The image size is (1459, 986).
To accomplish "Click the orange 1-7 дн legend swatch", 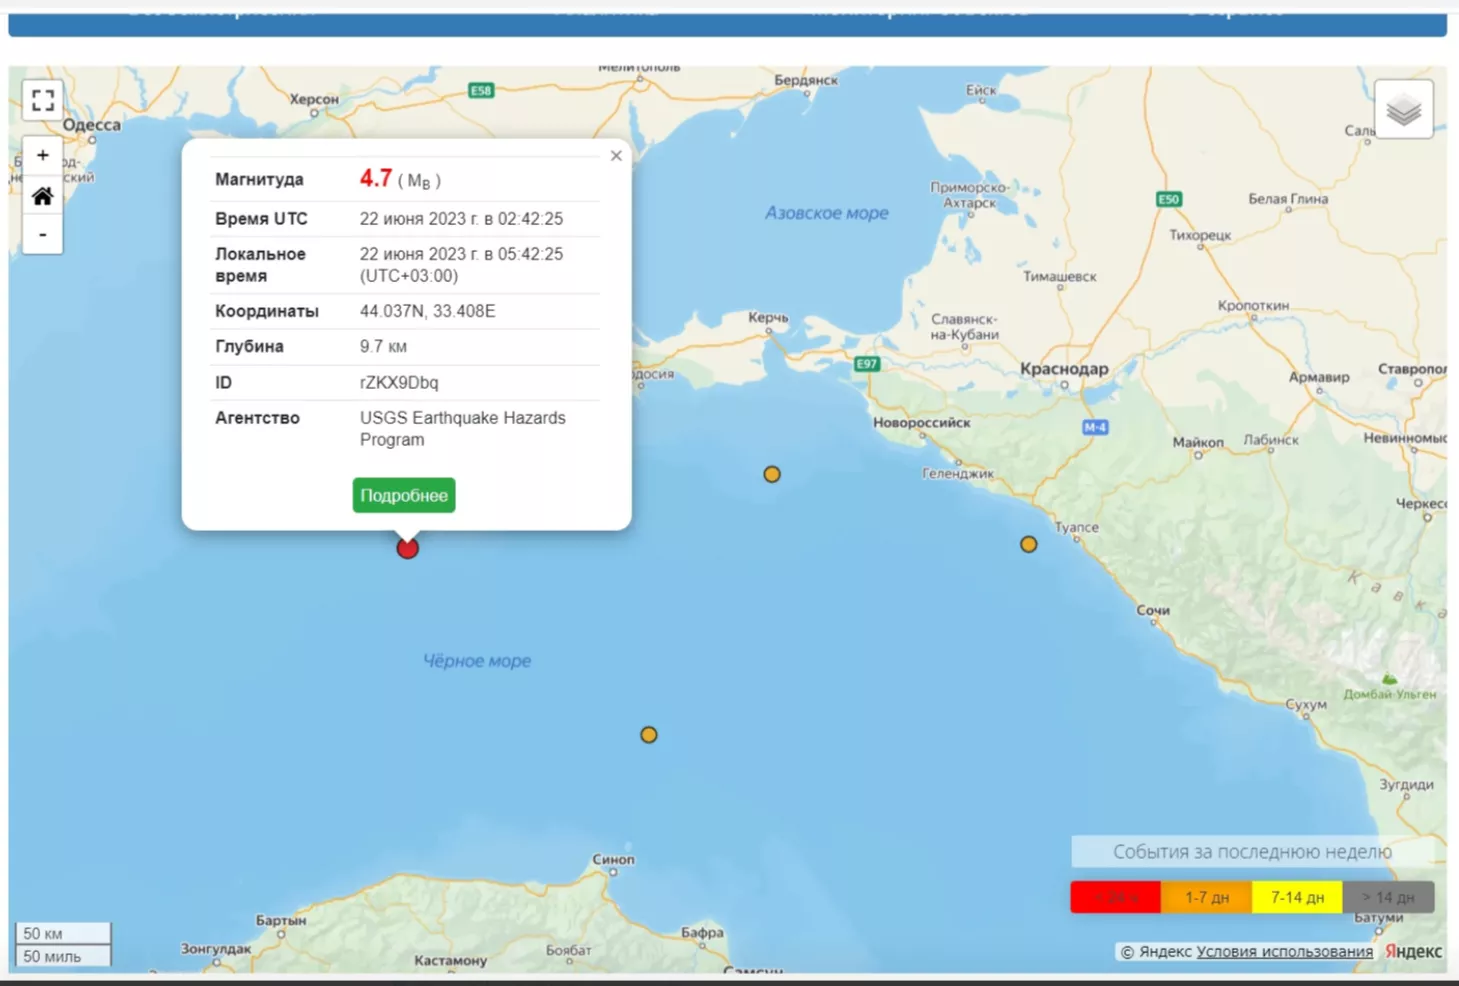I will 1206,897.
